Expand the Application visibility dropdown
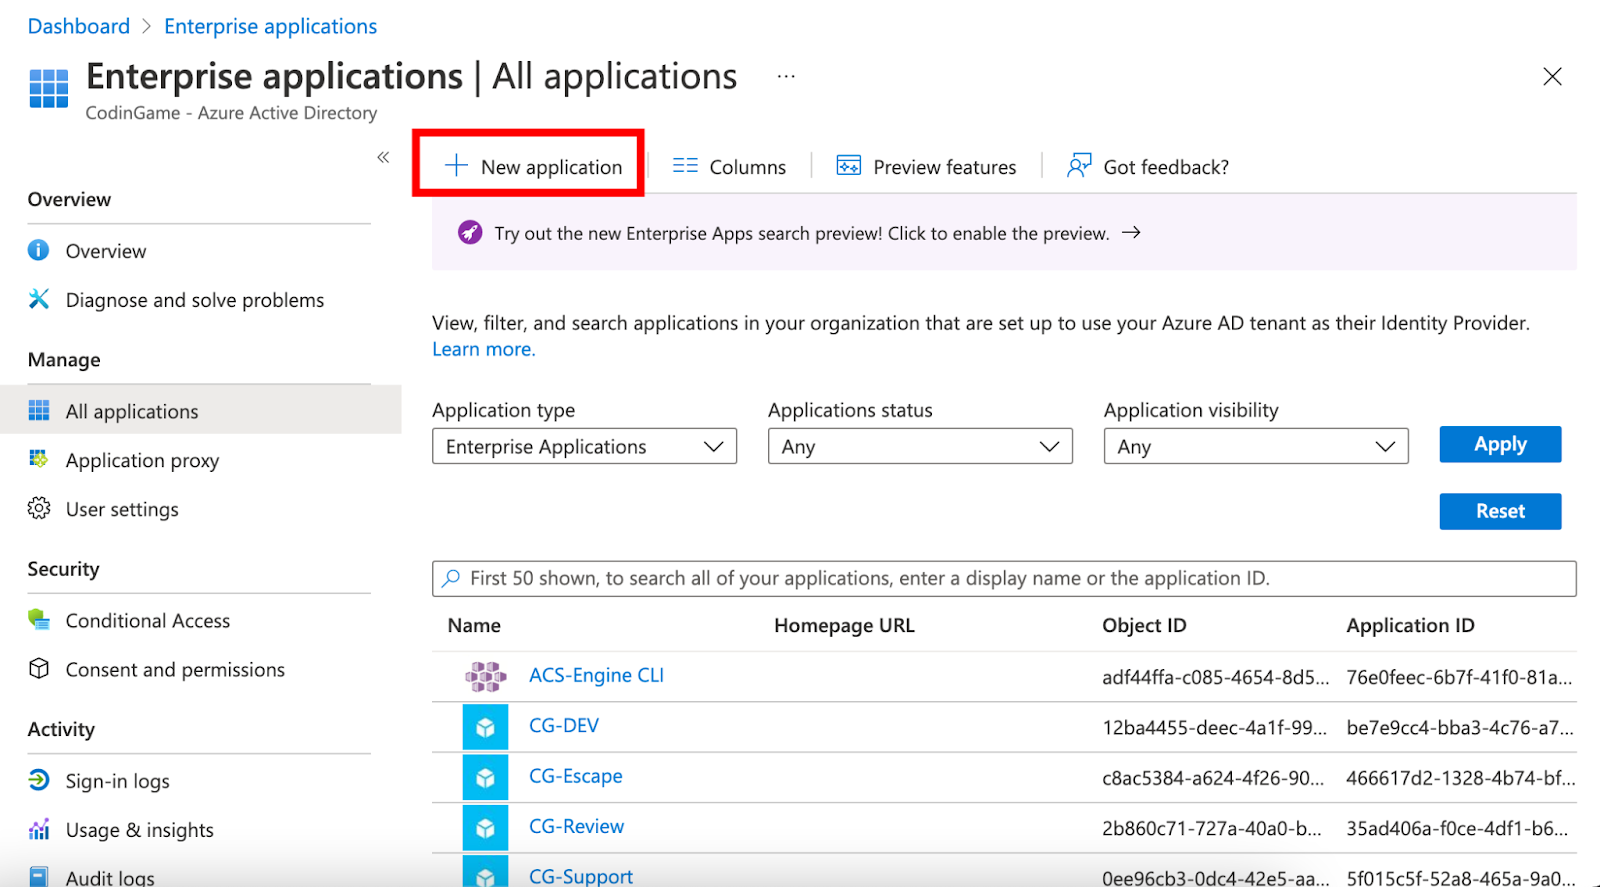 pyautogui.click(x=1255, y=447)
